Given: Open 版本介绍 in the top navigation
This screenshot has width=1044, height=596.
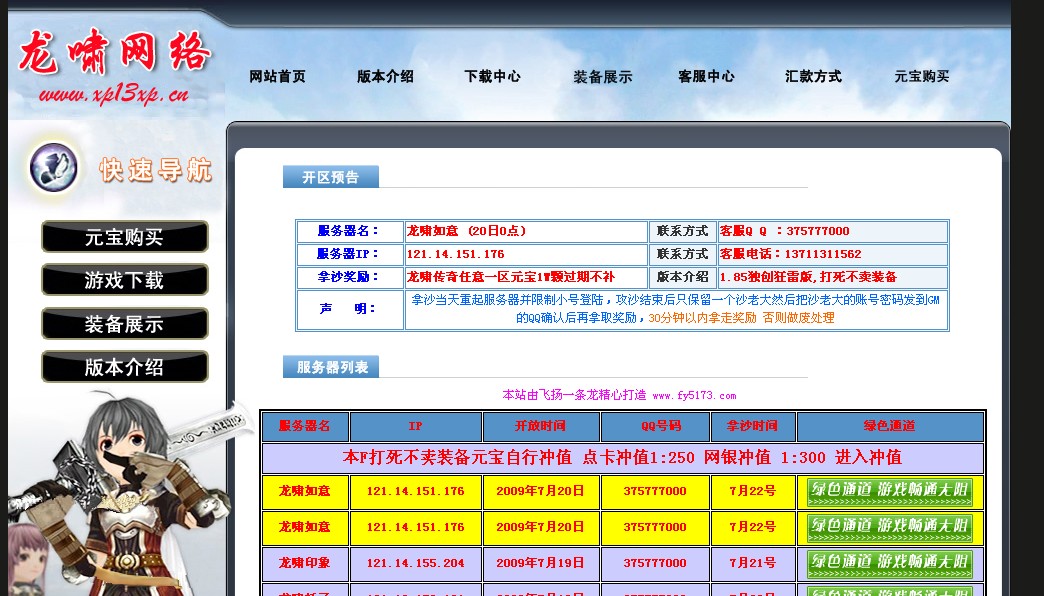Looking at the screenshot, I should 385,75.
